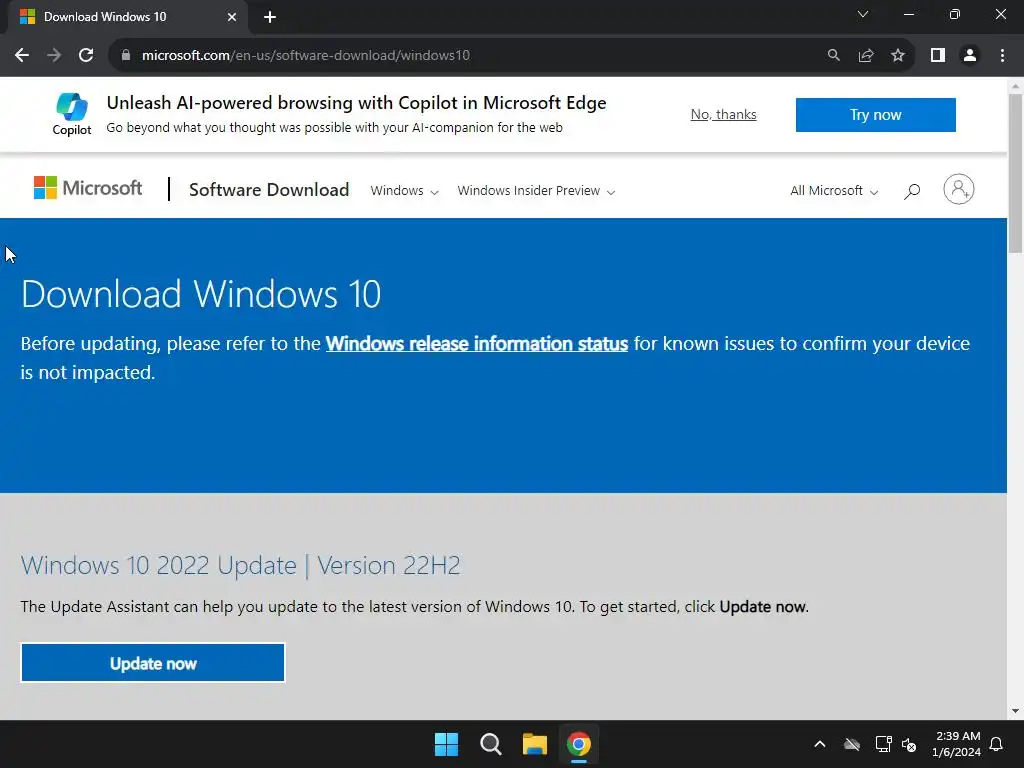1024x768 pixels.
Task: Click the Download Windows 10 heading
Action: (x=201, y=294)
